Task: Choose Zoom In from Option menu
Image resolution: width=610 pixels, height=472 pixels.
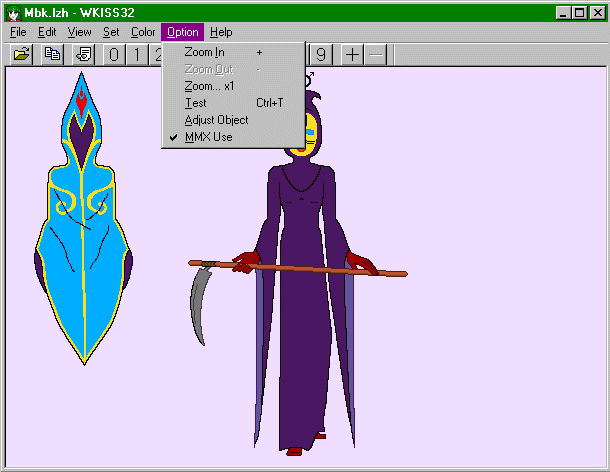Action: [204, 52]
